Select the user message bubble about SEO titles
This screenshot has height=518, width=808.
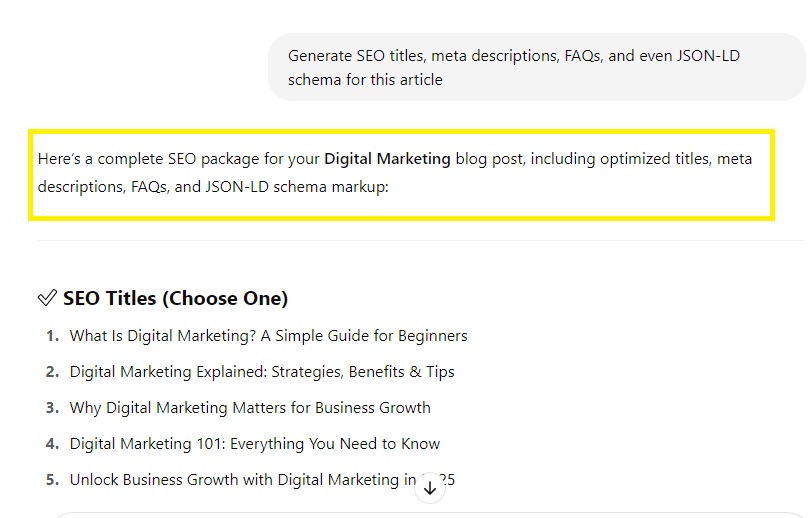[x=536, y=68]
